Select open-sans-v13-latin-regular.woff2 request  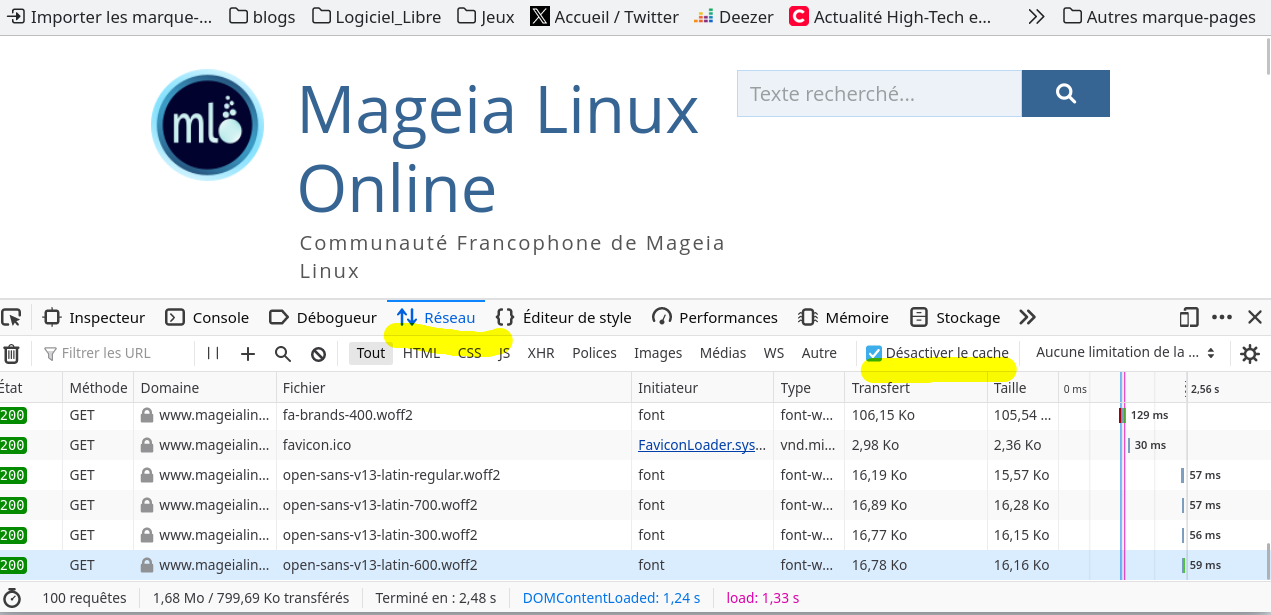[635, 475]
